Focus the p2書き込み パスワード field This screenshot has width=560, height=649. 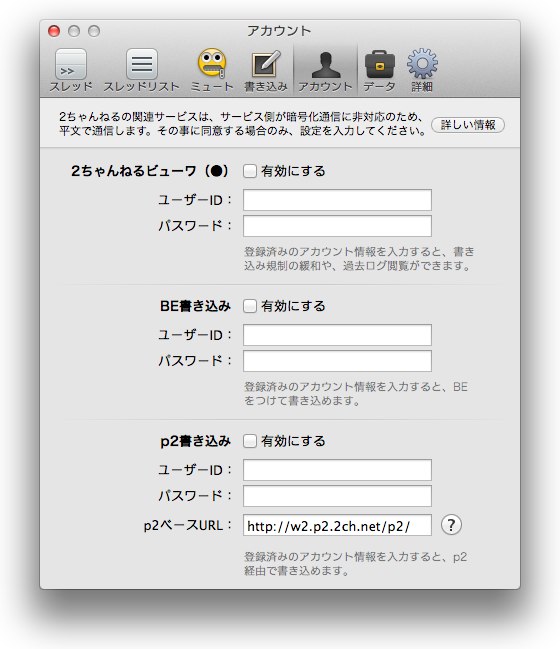tap(337, 496)
